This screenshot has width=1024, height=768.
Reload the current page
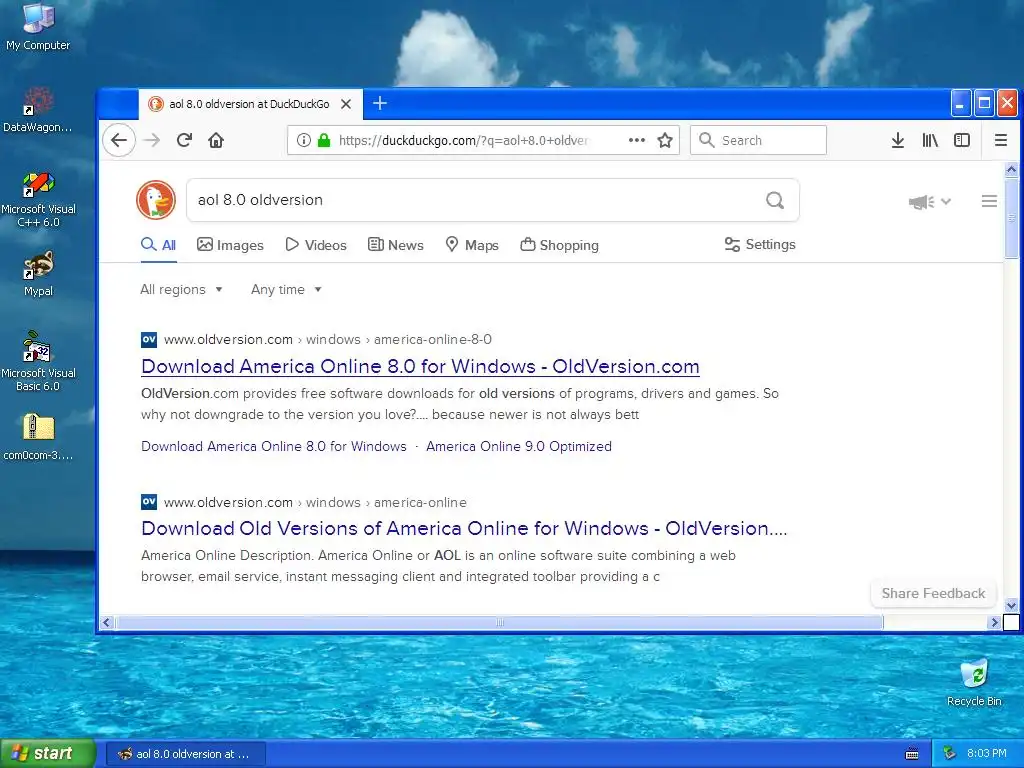184,140
